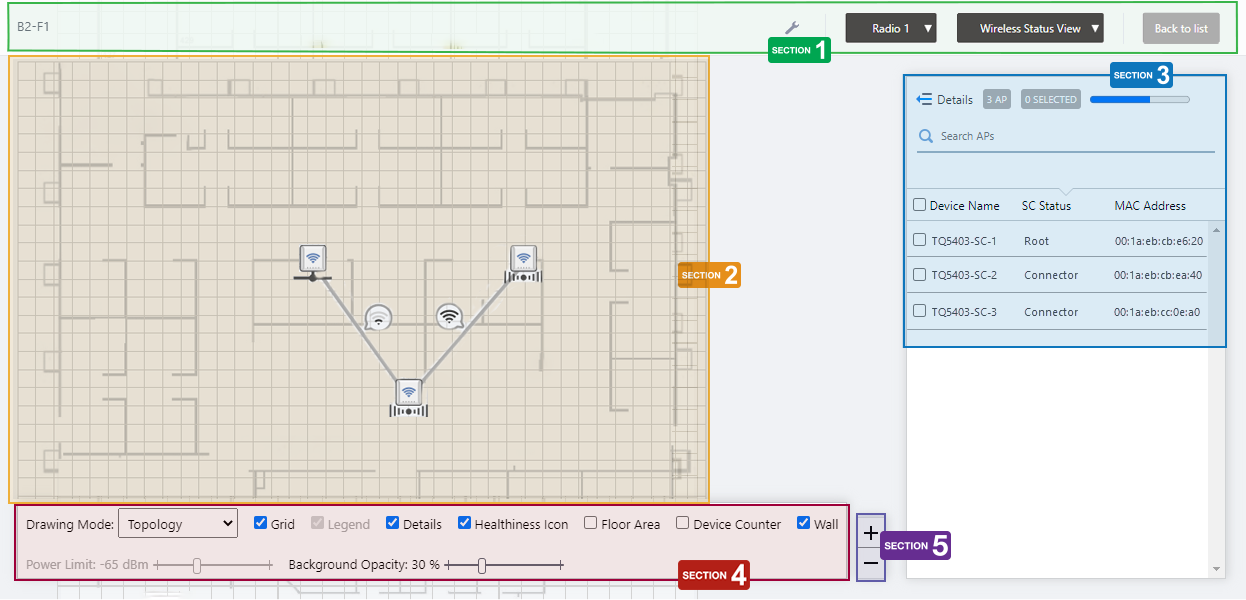The height and width of the screenshot is (600, 1246).
Task: Click the bottom connector AP icon
Action: 408,396
